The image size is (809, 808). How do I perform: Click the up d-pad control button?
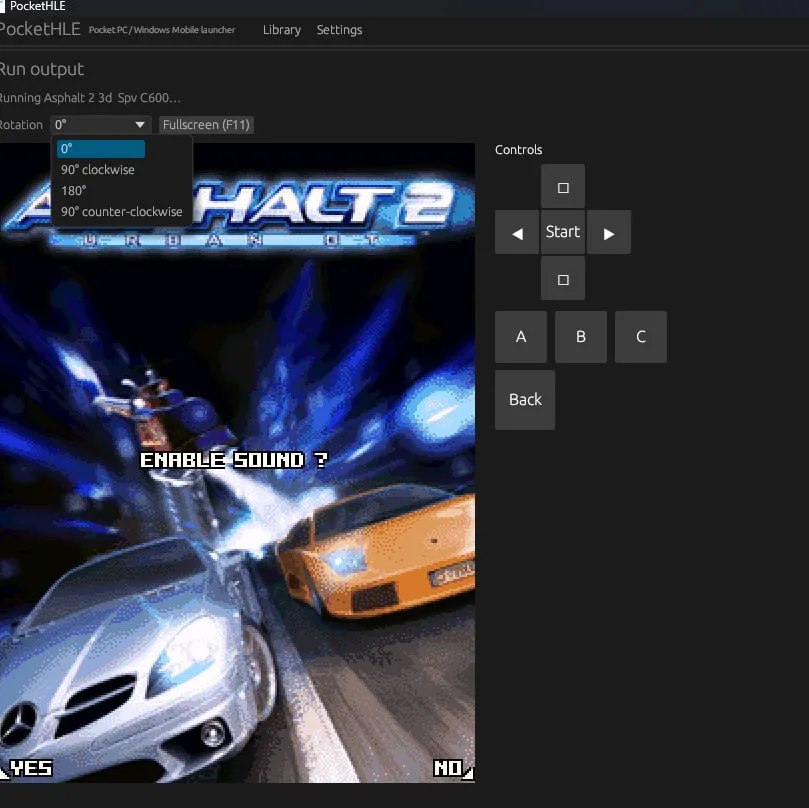tap(562, 186)
